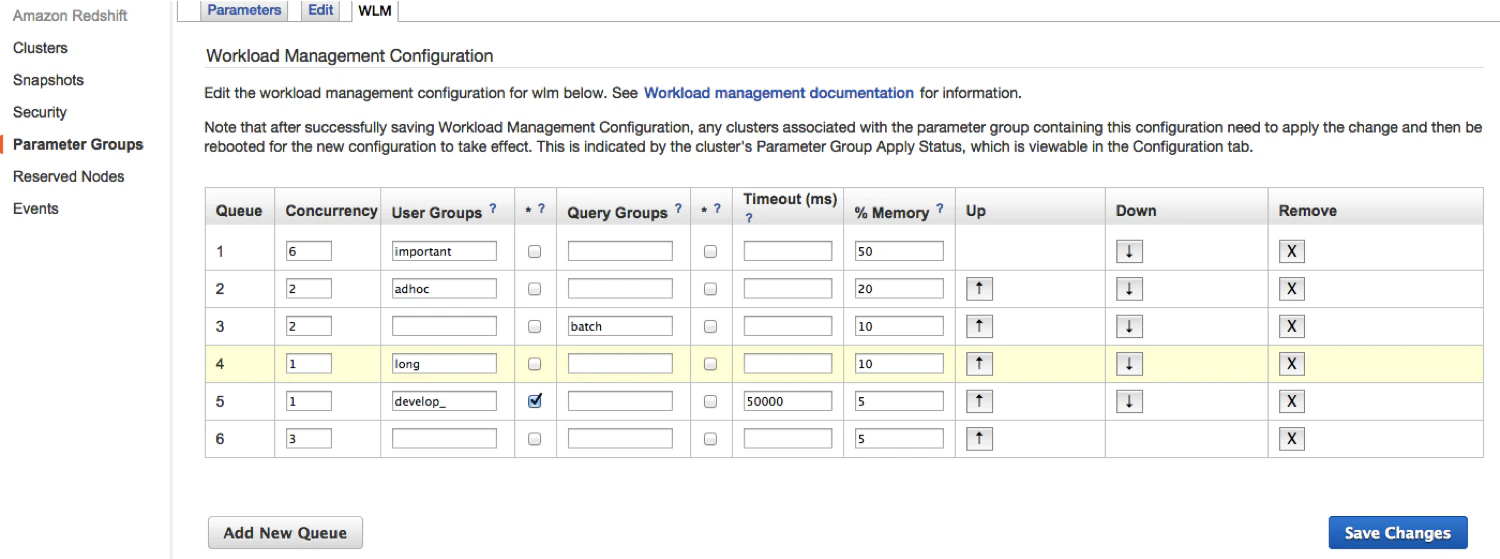Remove queue 5 with X button

[x=1292, y=401]
